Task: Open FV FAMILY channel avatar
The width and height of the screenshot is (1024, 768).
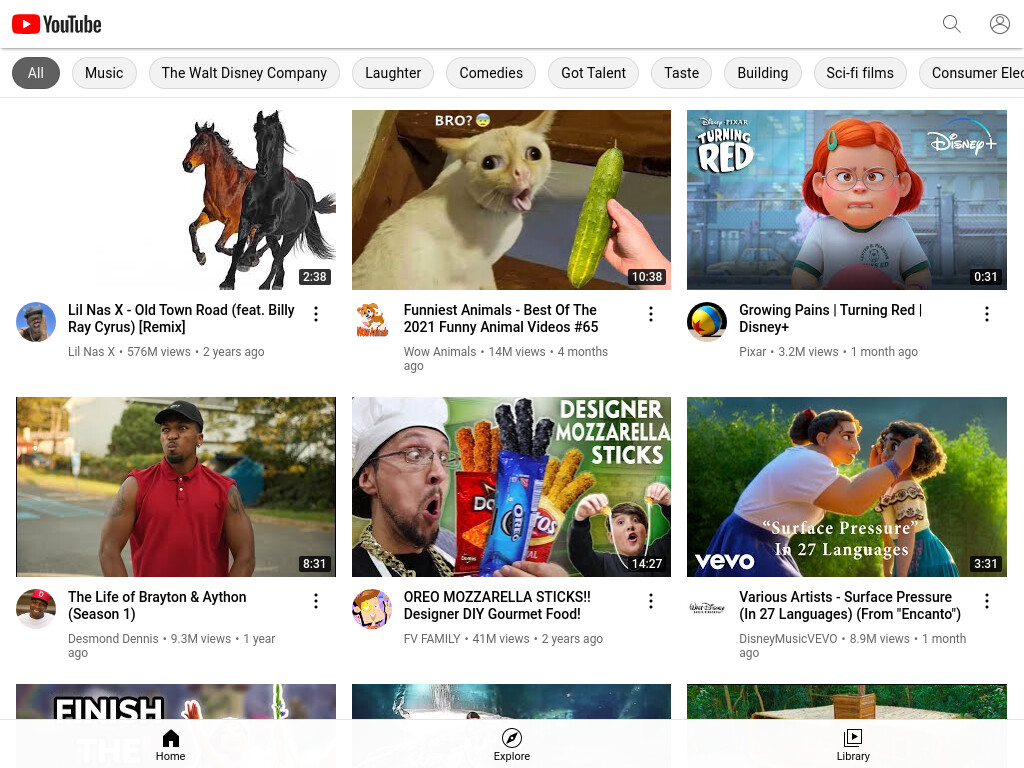Action: pos(372,609)
